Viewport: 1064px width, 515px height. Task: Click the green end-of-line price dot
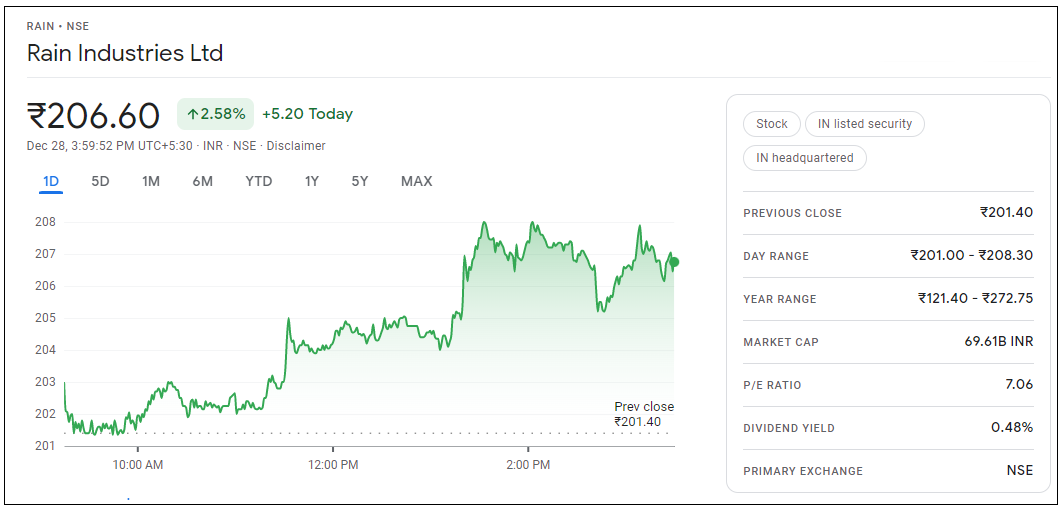coord(674,262)
